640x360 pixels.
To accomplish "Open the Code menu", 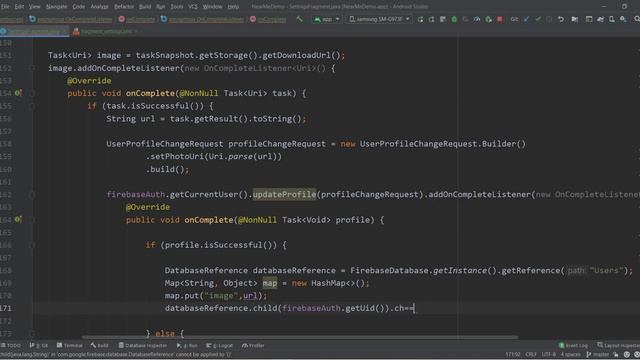I will point(79,7).
